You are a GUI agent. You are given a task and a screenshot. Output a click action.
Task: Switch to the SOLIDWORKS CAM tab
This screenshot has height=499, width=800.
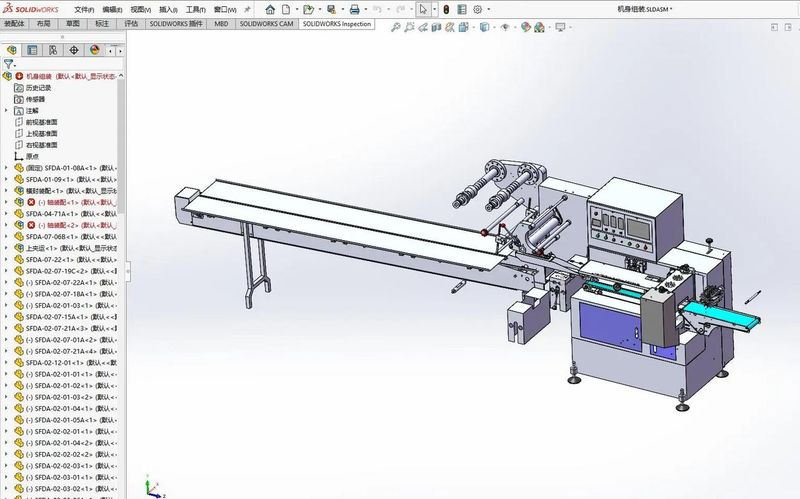[266, 23]
